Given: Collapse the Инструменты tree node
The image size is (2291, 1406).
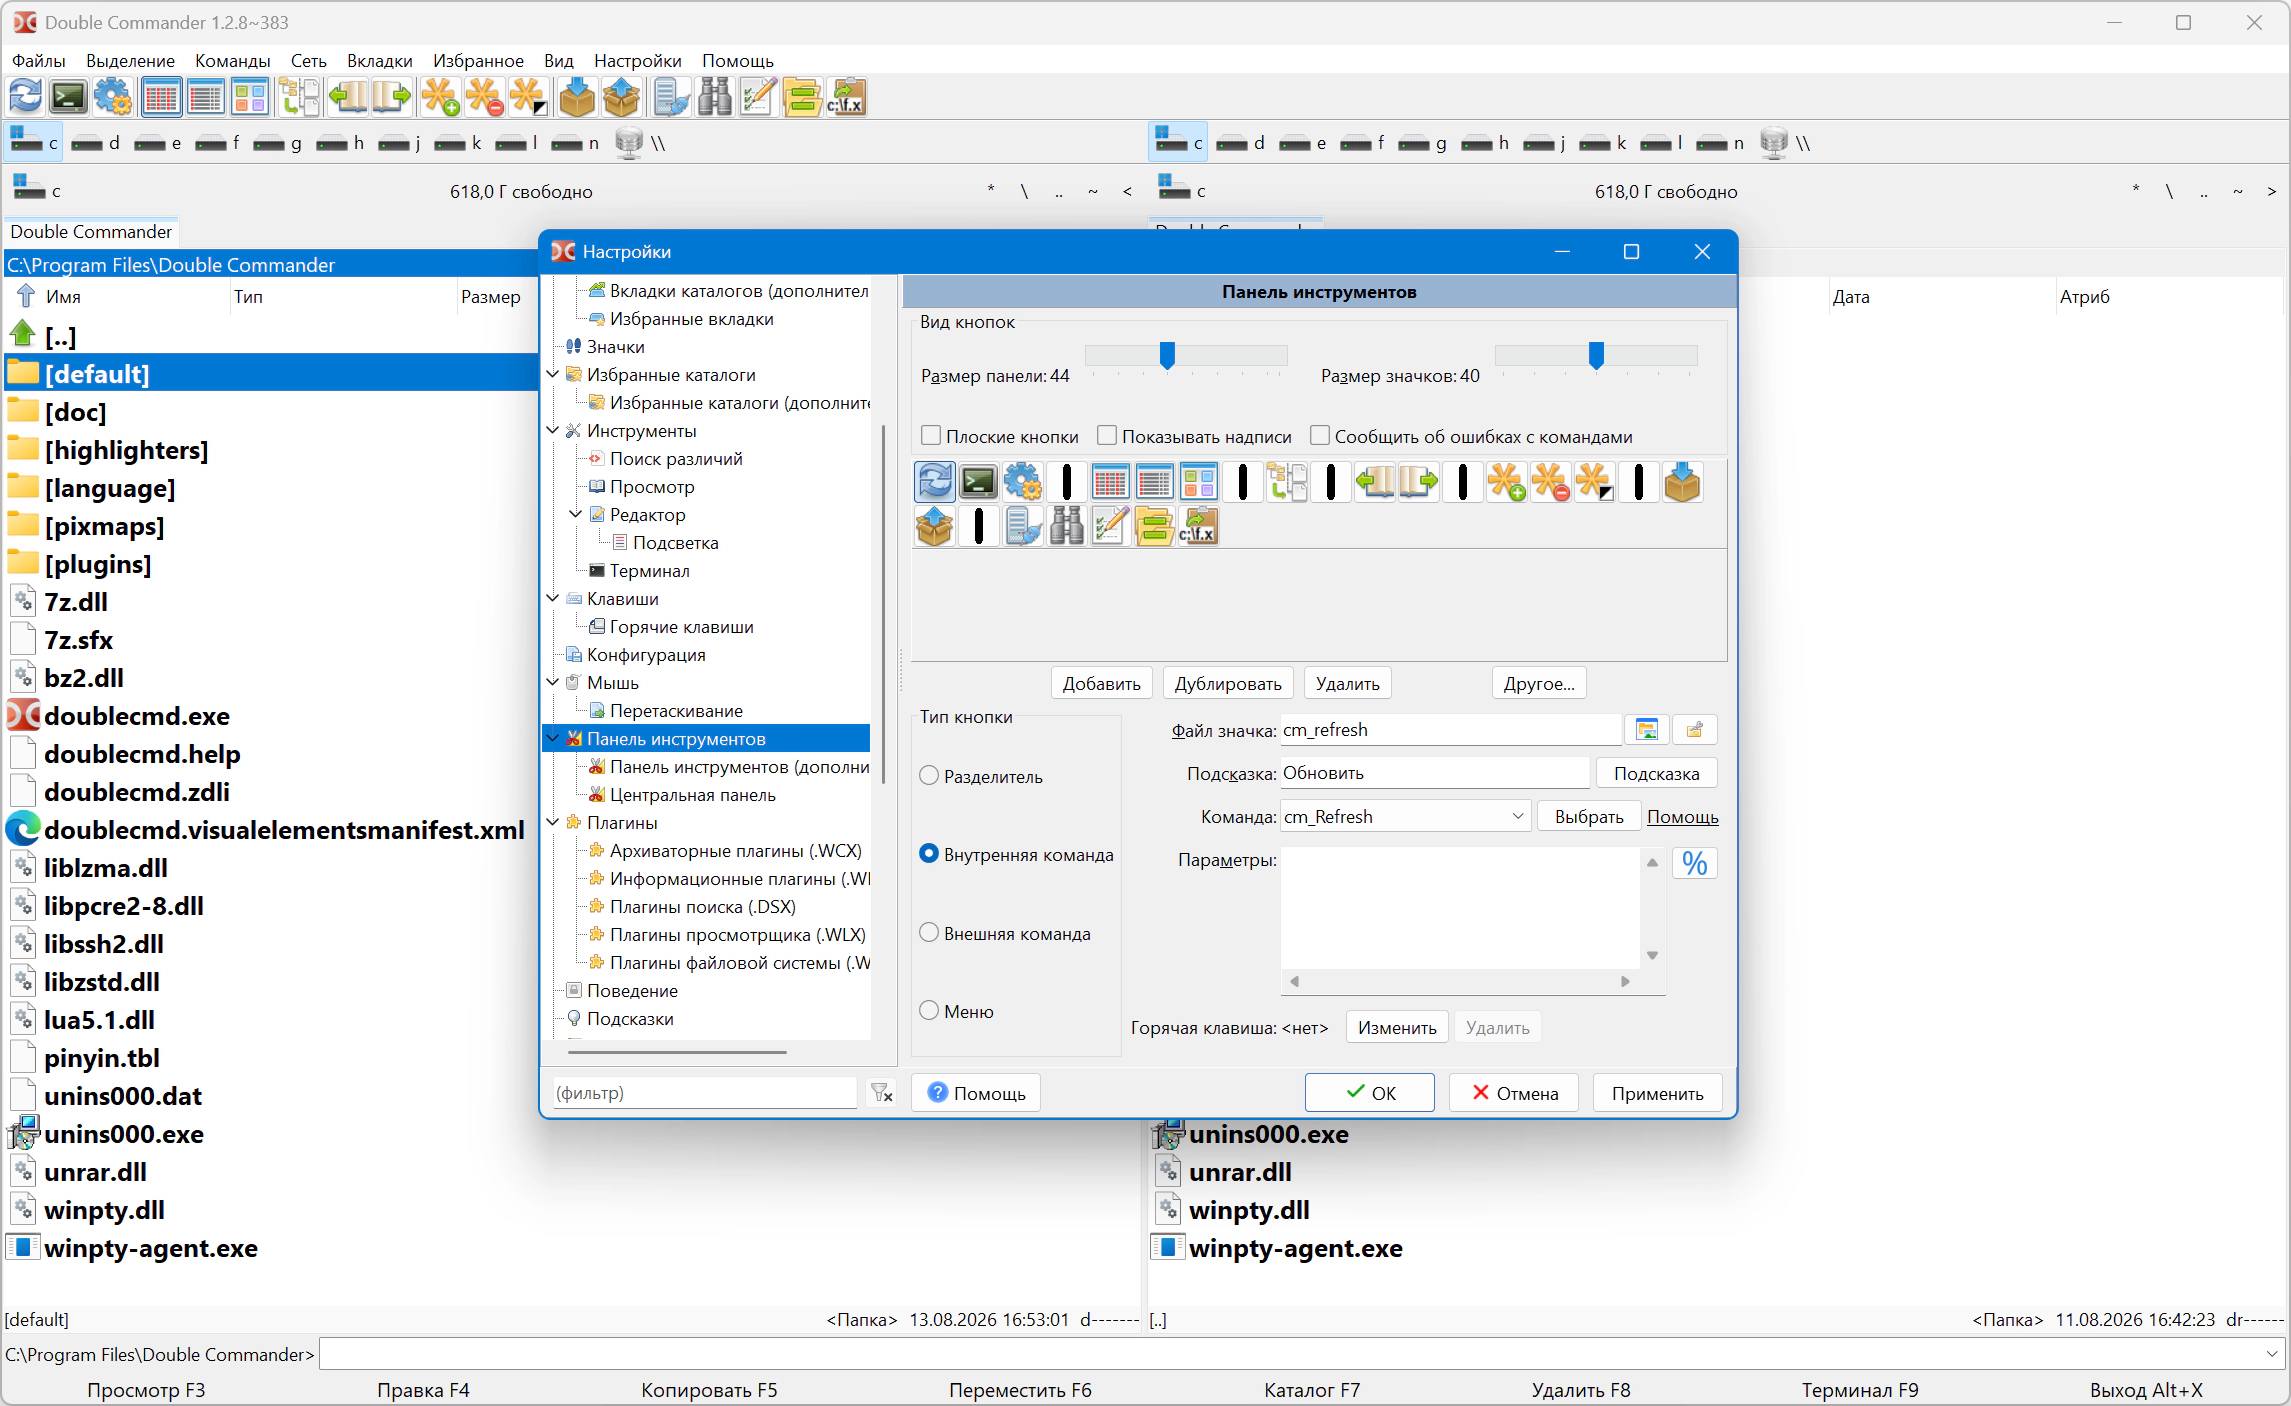Looking at the screenshot, I should pos(553,430).
